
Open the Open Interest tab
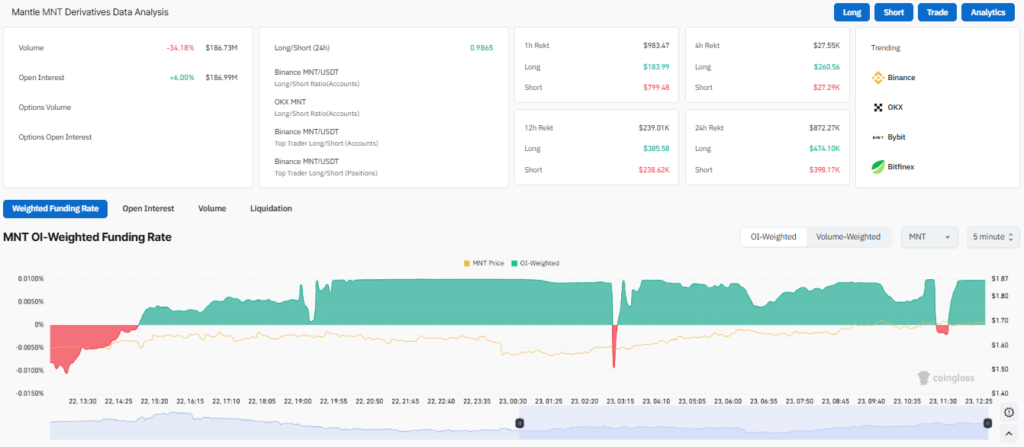click(148, 209)
